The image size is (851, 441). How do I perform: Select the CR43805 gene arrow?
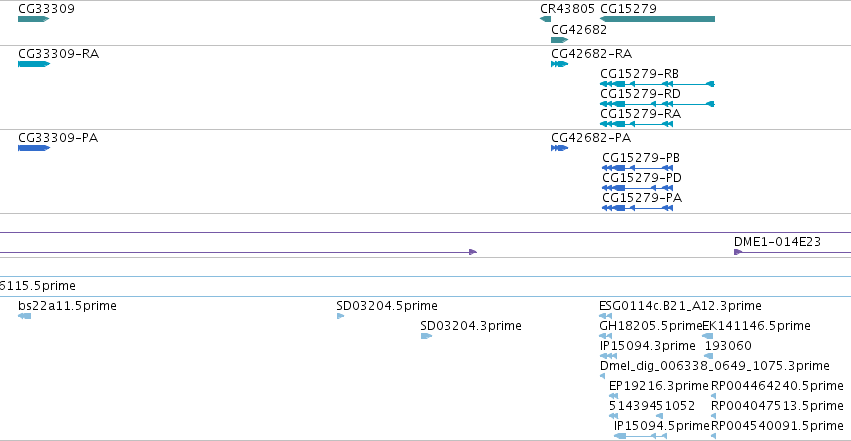[545, 19]
